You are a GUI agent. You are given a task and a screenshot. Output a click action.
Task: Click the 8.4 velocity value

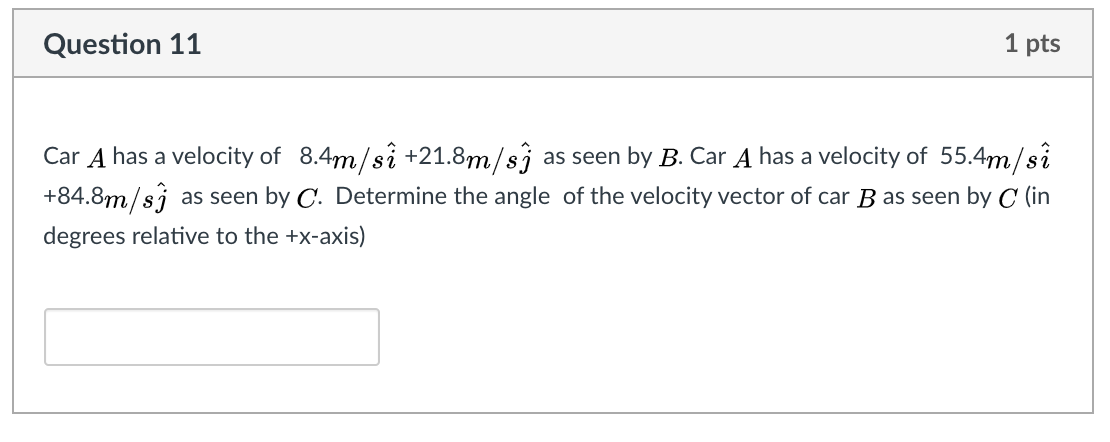point(315,157)
